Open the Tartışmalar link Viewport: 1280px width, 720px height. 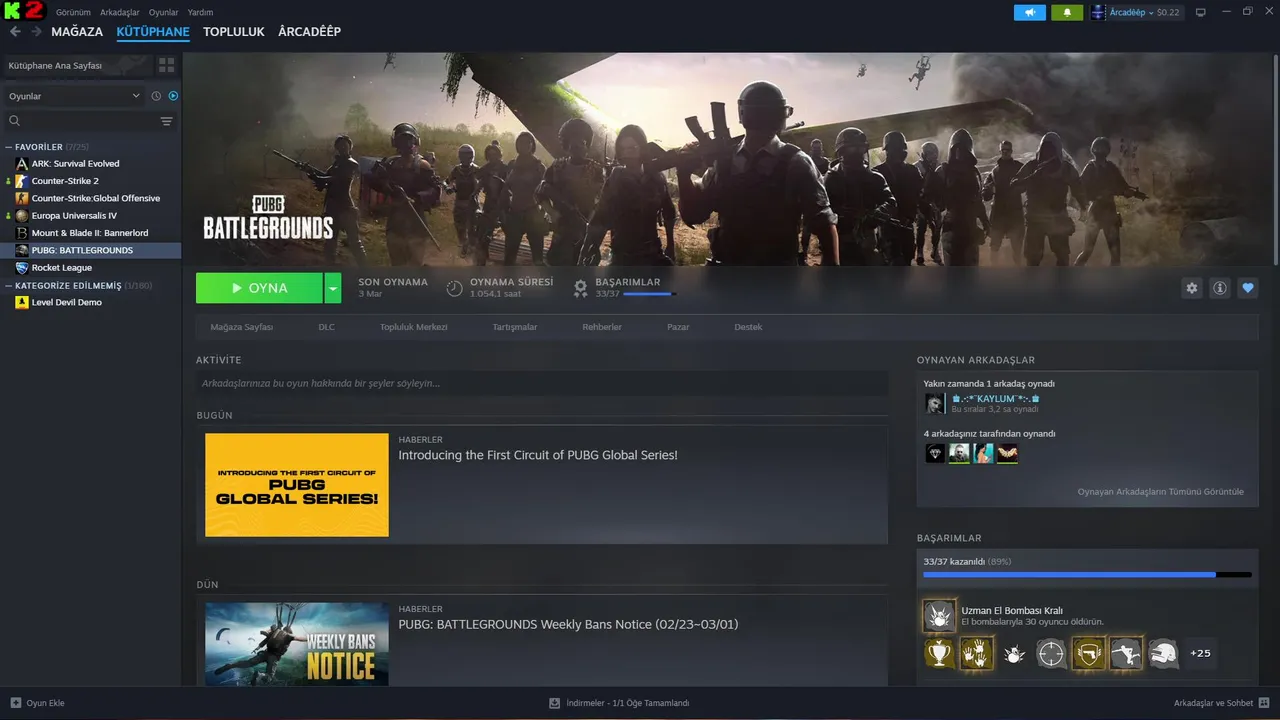515,327
